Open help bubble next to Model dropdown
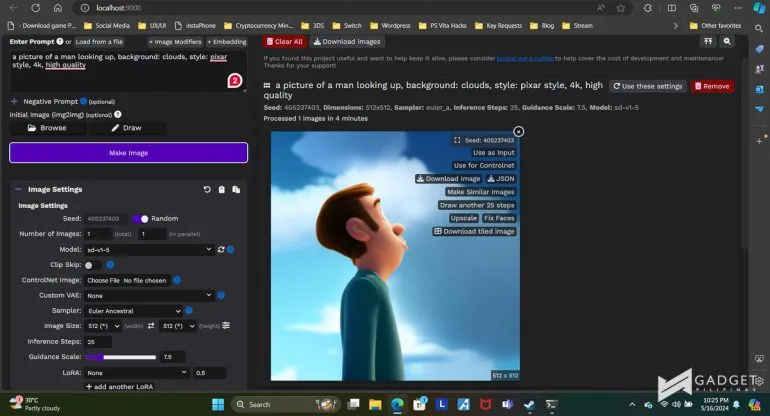770x416 pixels. [230, 250]
